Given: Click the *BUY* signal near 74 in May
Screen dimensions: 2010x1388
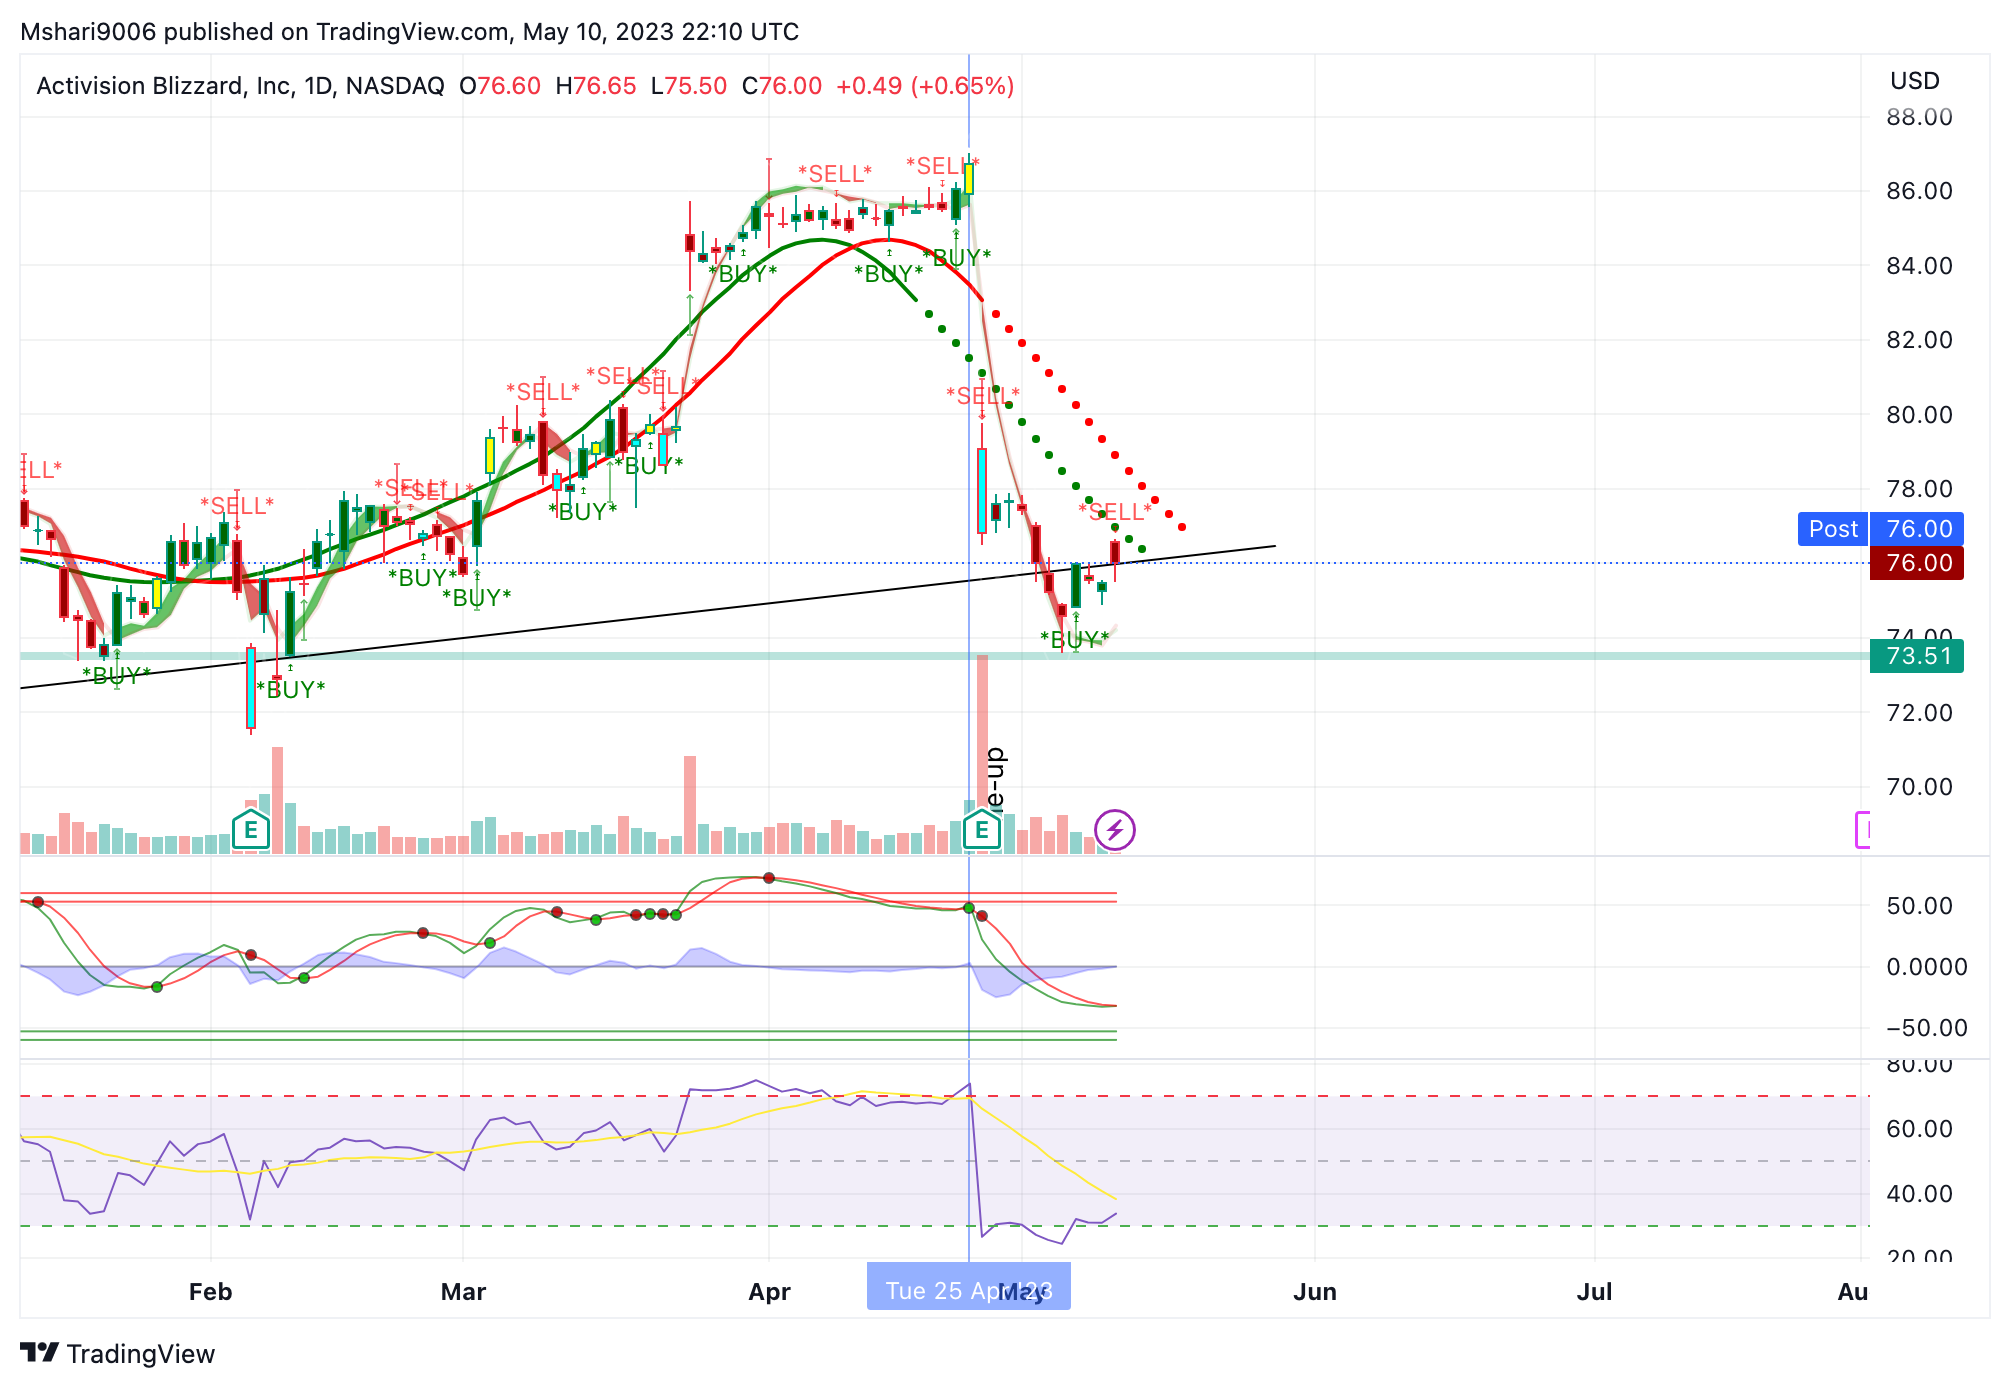Looking at the screenshot, I should [1075, 640].
